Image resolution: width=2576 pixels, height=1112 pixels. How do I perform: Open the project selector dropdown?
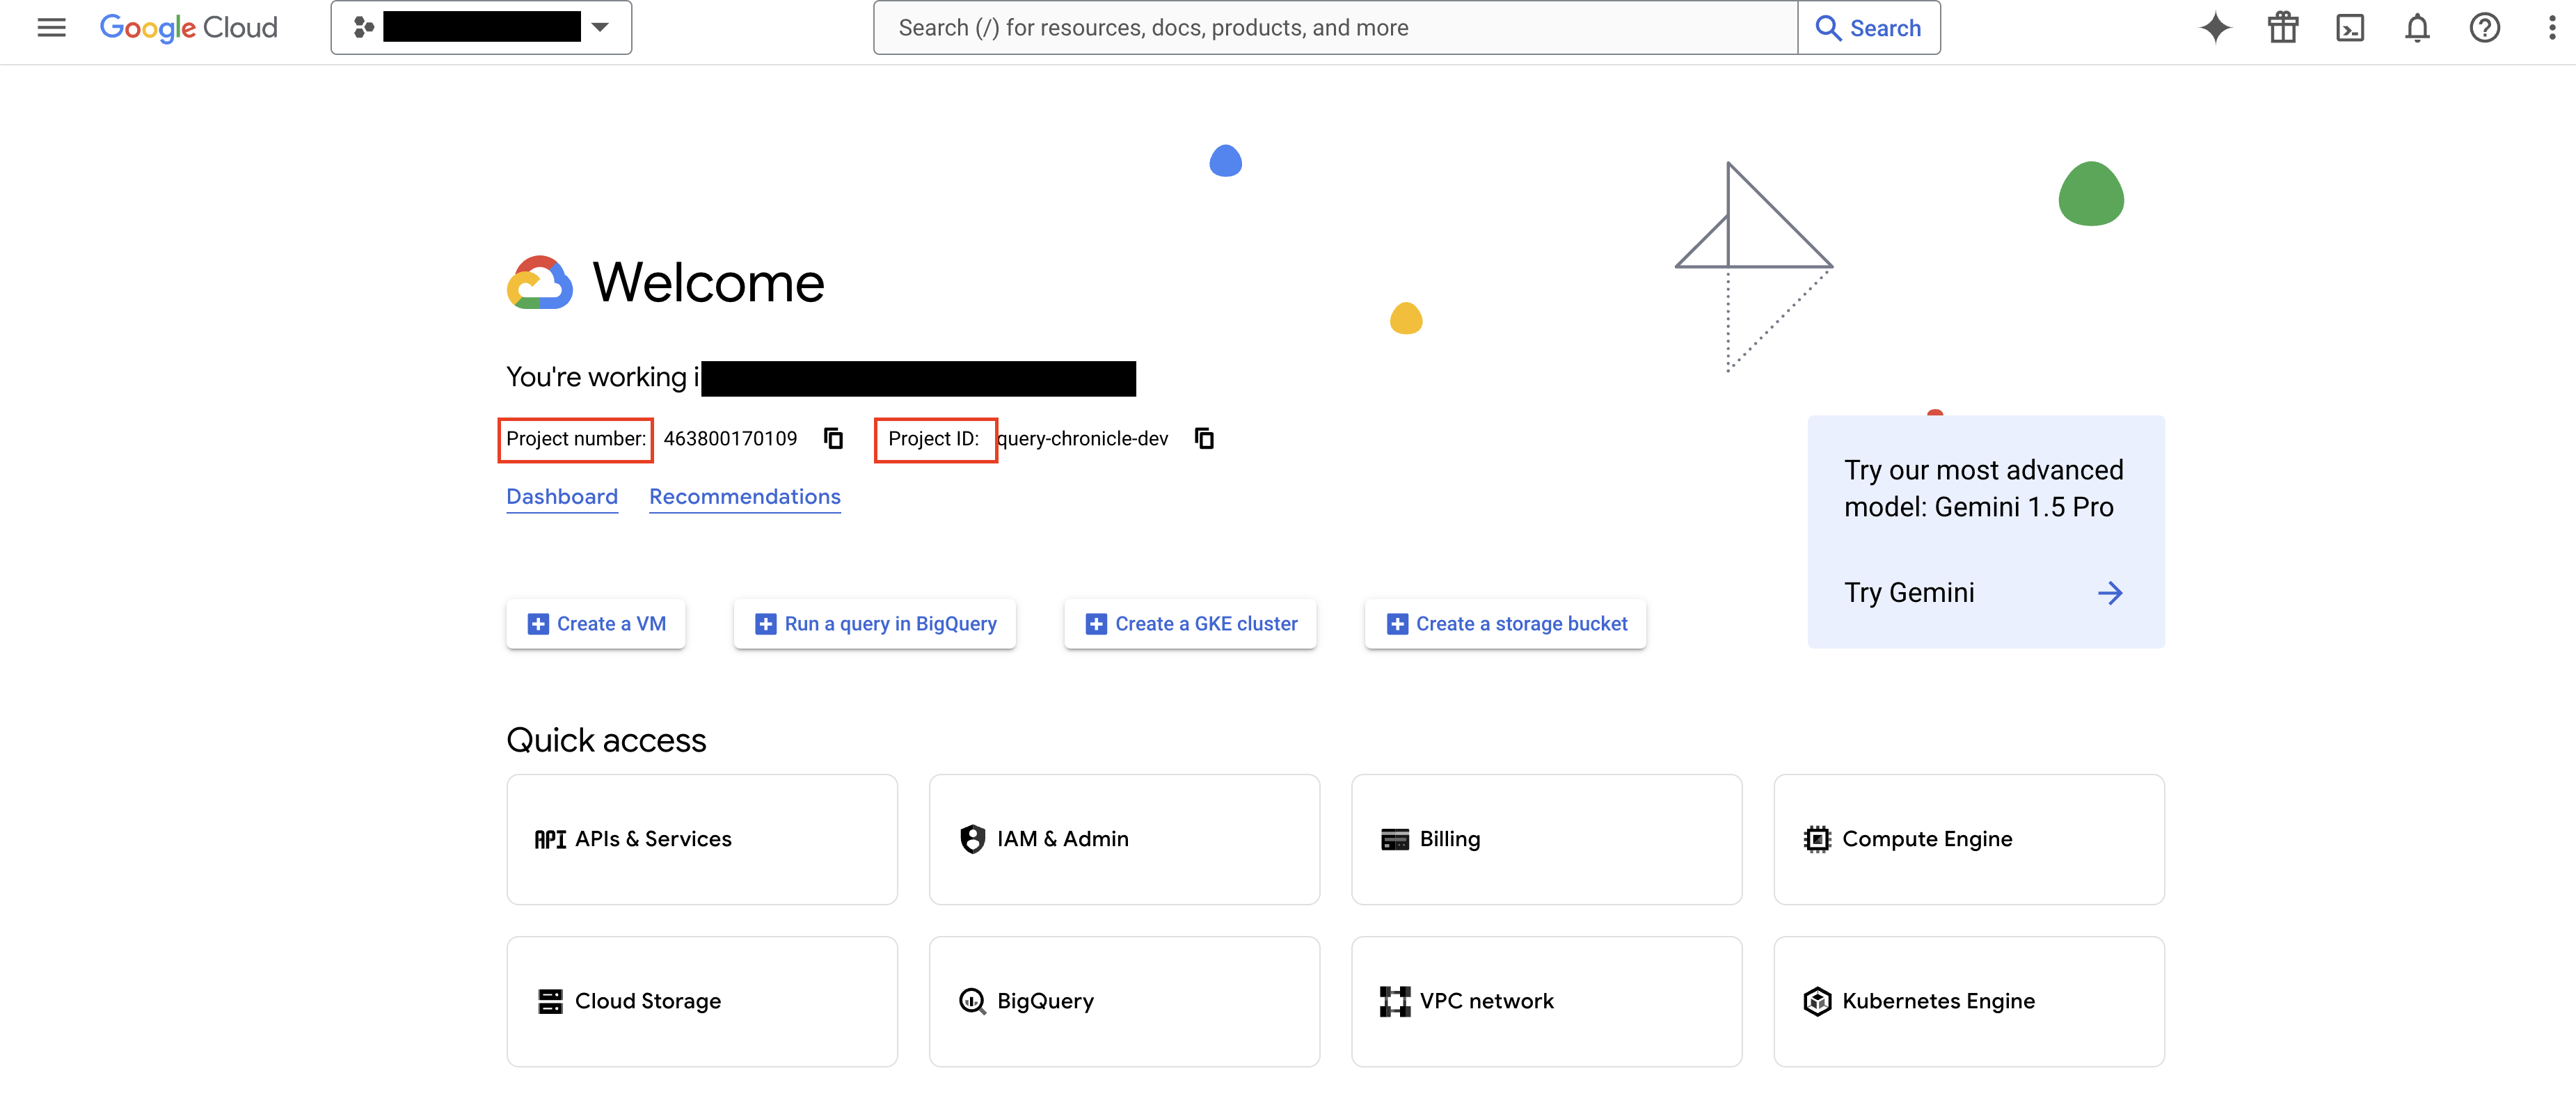click(x=481, y=28)
